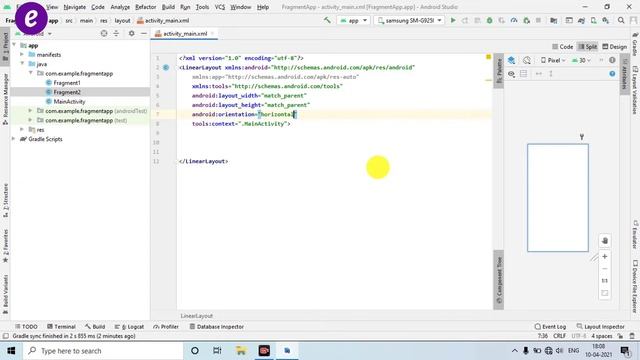Open the Event Log

550,327
